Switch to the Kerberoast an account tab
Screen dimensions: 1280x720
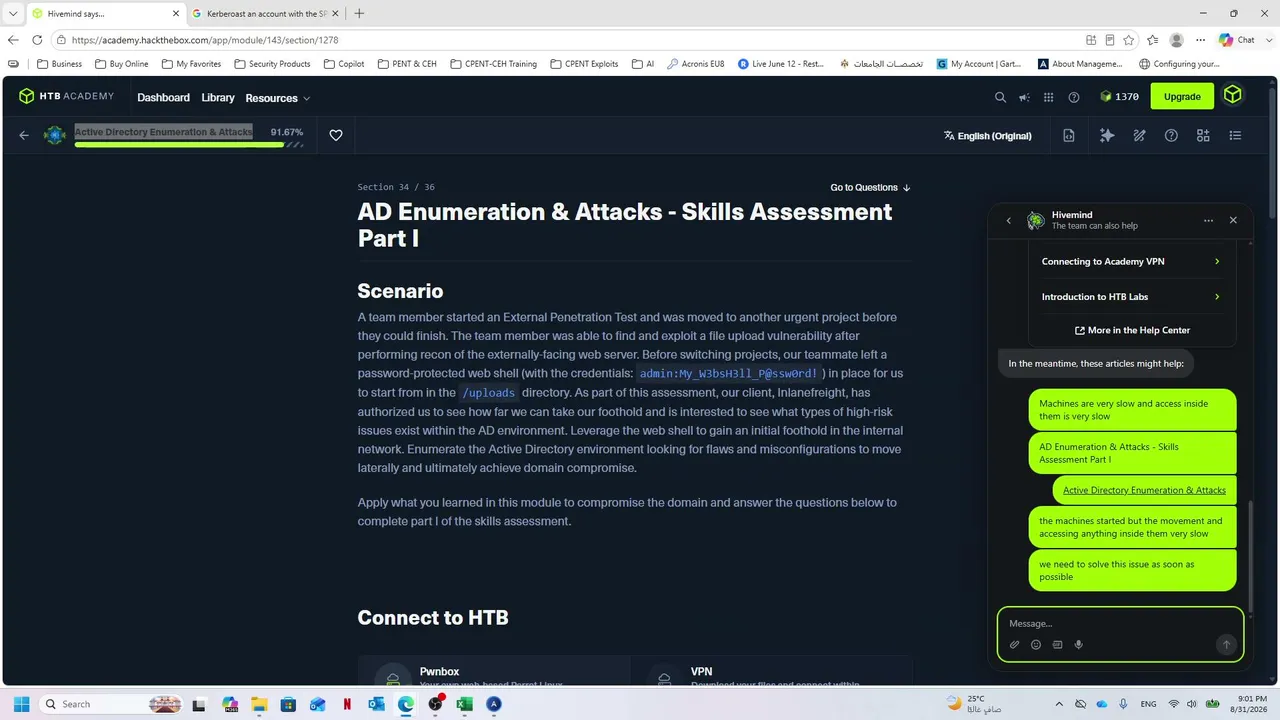[x=265, y=14]
